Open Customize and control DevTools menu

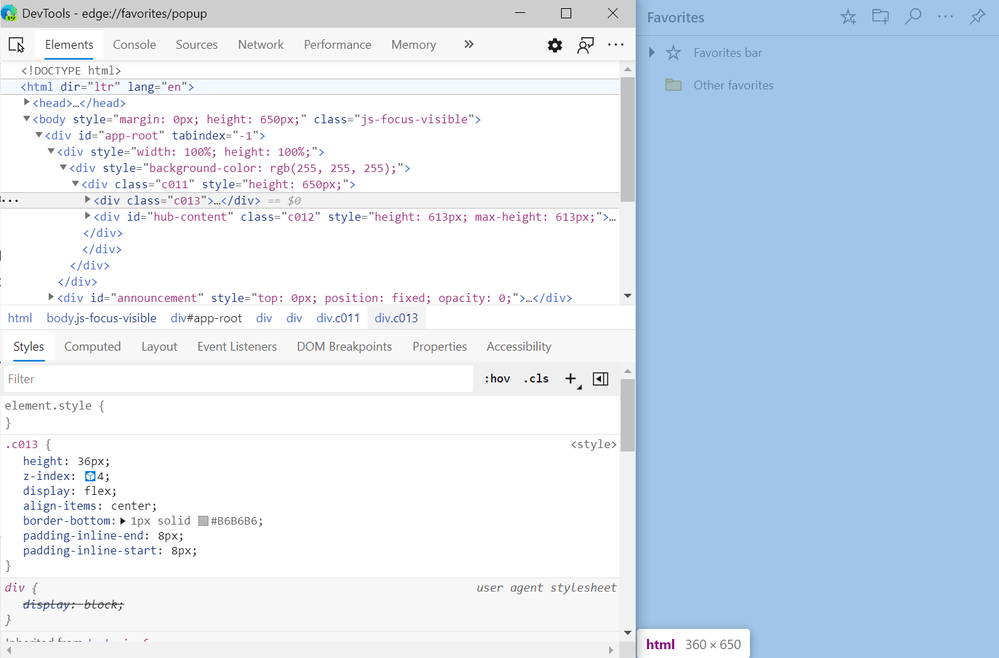pyautogui.click(x=615, y=45)
